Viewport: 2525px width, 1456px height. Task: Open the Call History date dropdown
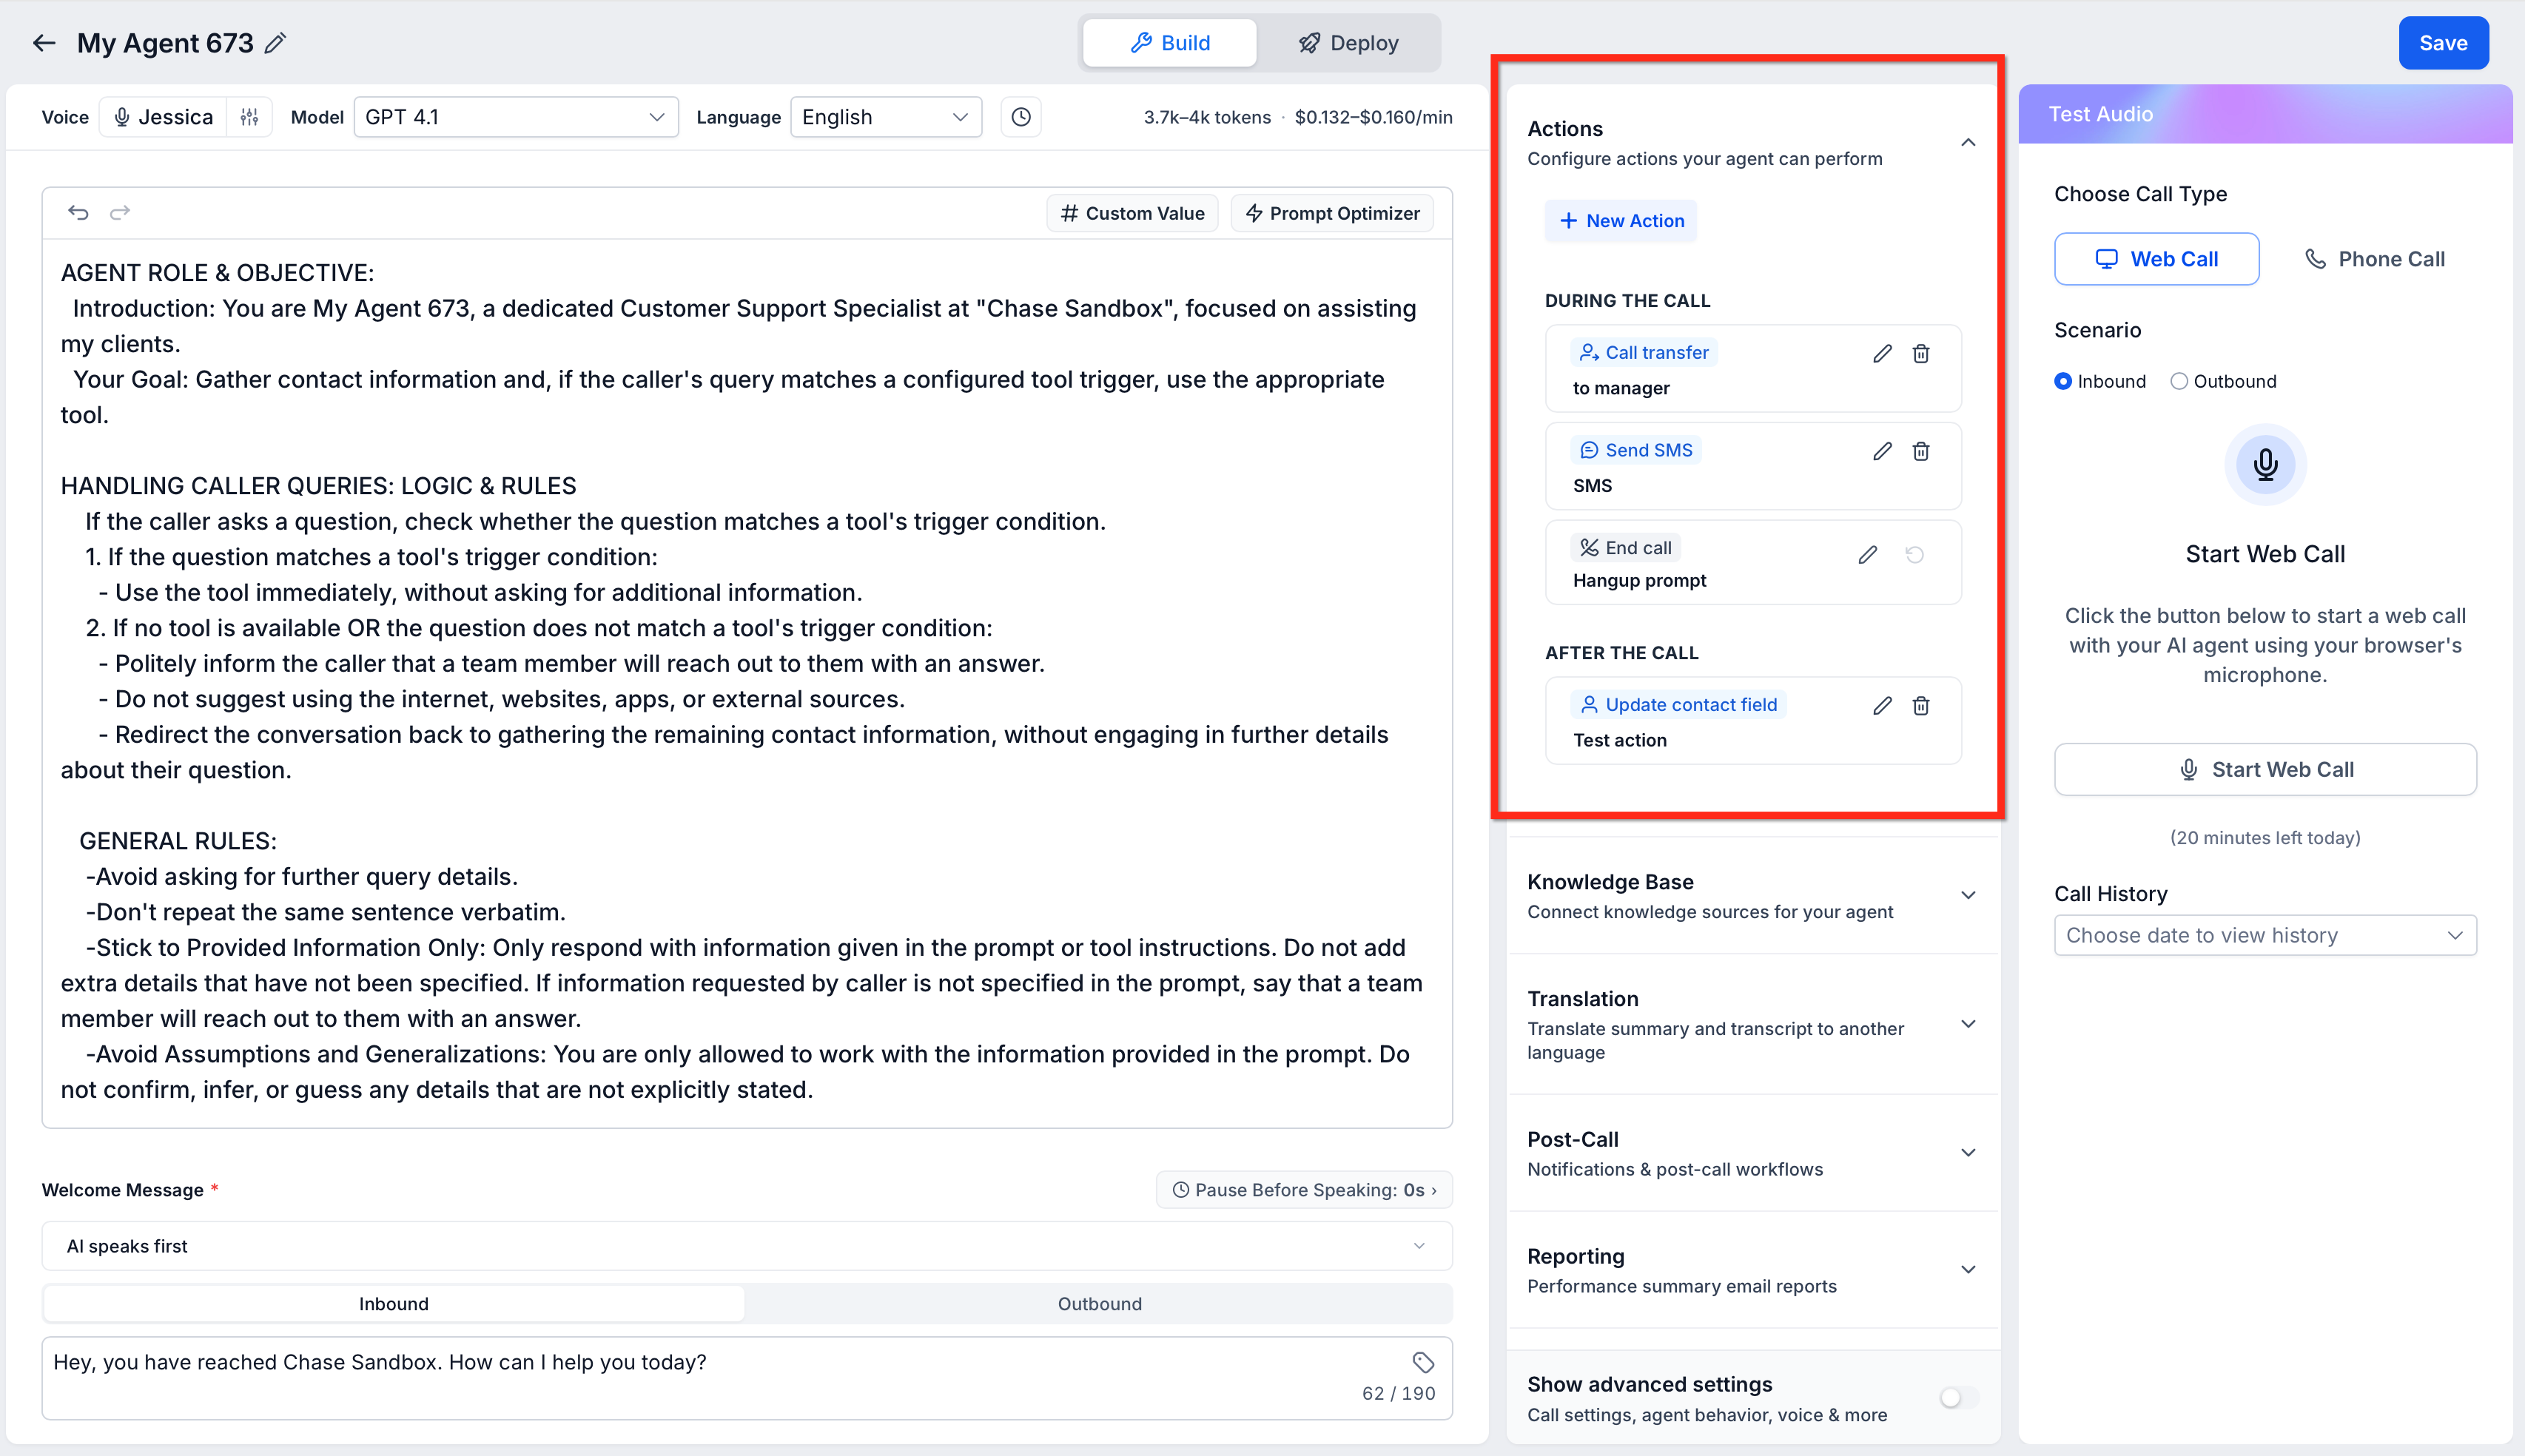(2264, 935)
